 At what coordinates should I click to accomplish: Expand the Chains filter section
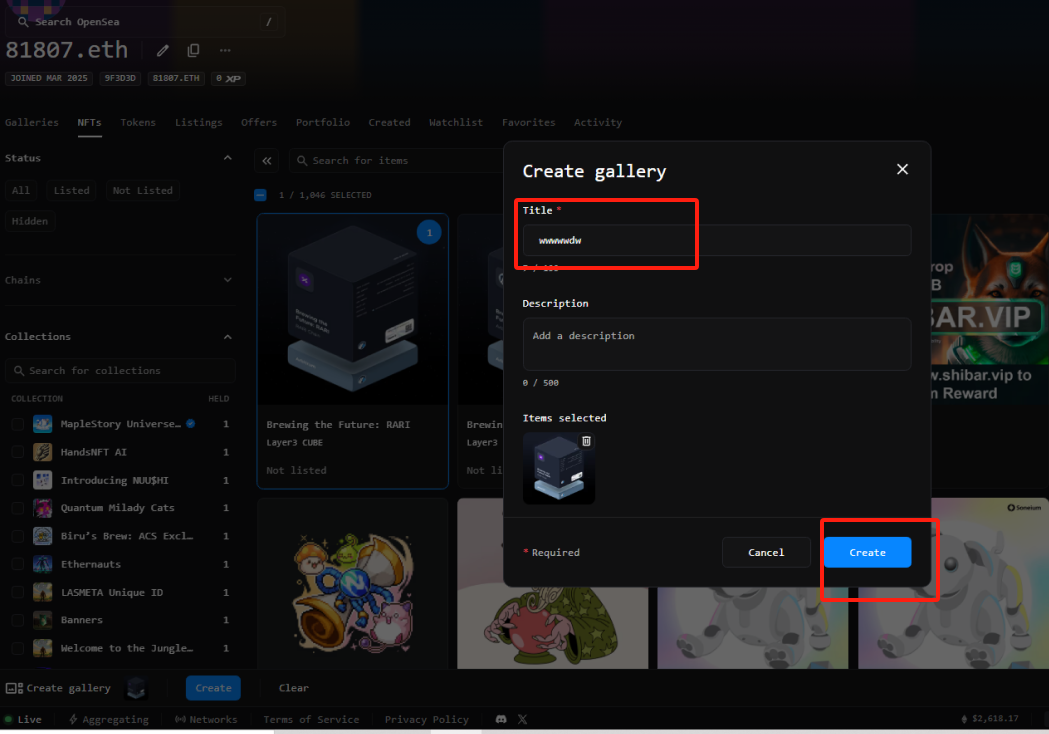(227, 280)
